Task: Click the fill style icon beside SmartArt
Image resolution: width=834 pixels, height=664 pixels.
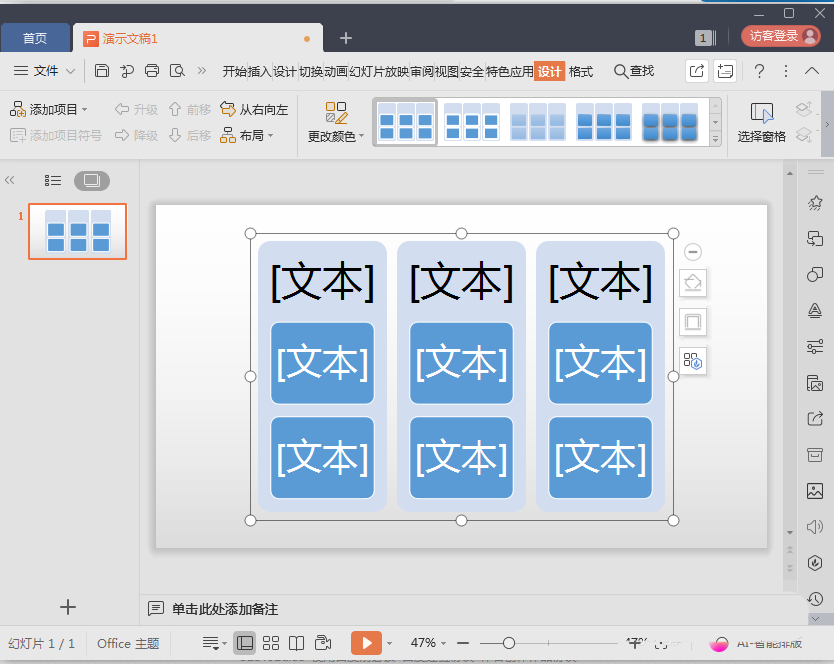Action: [693, 284]
